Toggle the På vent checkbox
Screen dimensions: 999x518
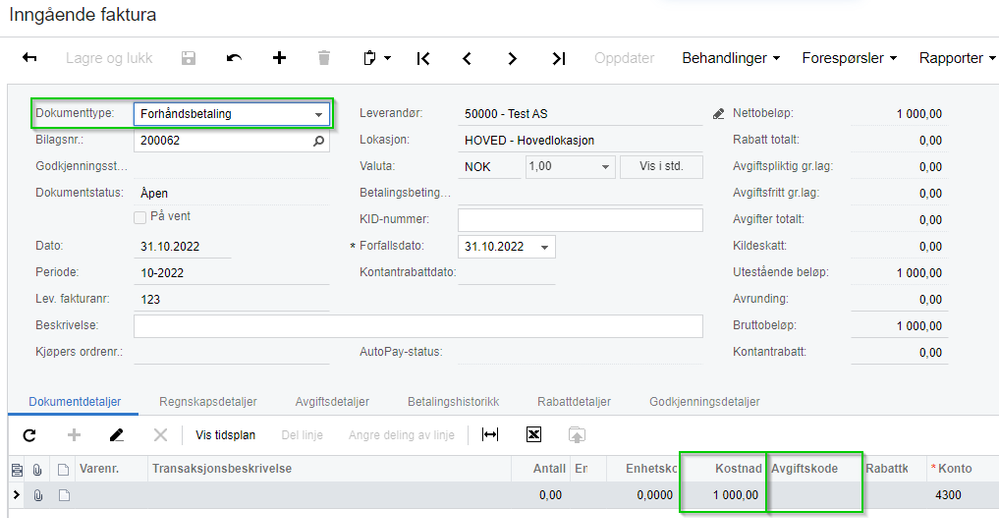[x=140, y=218]
